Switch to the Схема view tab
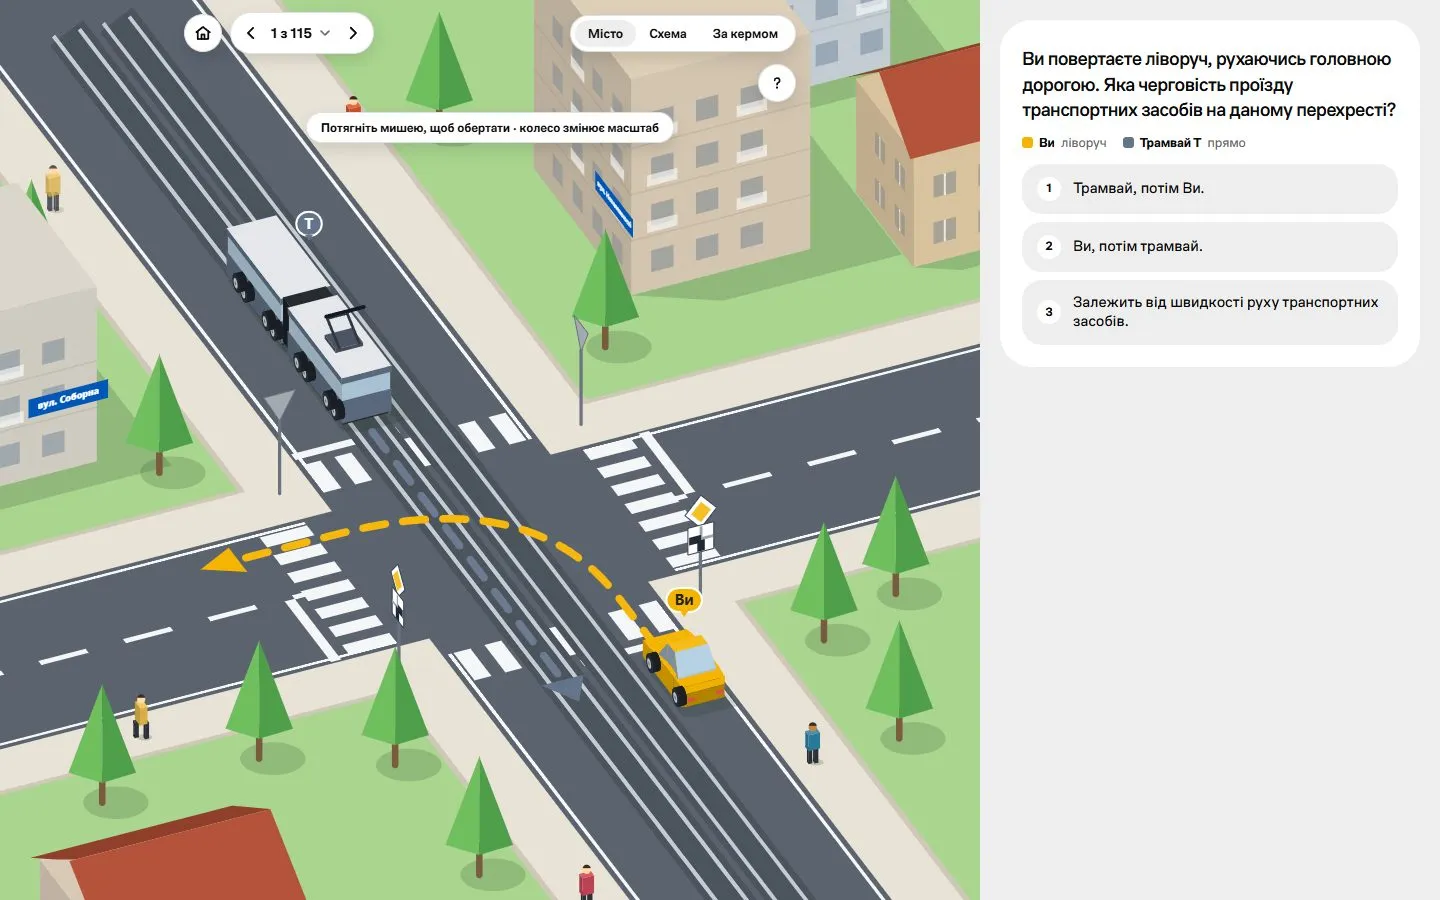Viewport: 1440px width, 900px height. (x=668, y=33)
